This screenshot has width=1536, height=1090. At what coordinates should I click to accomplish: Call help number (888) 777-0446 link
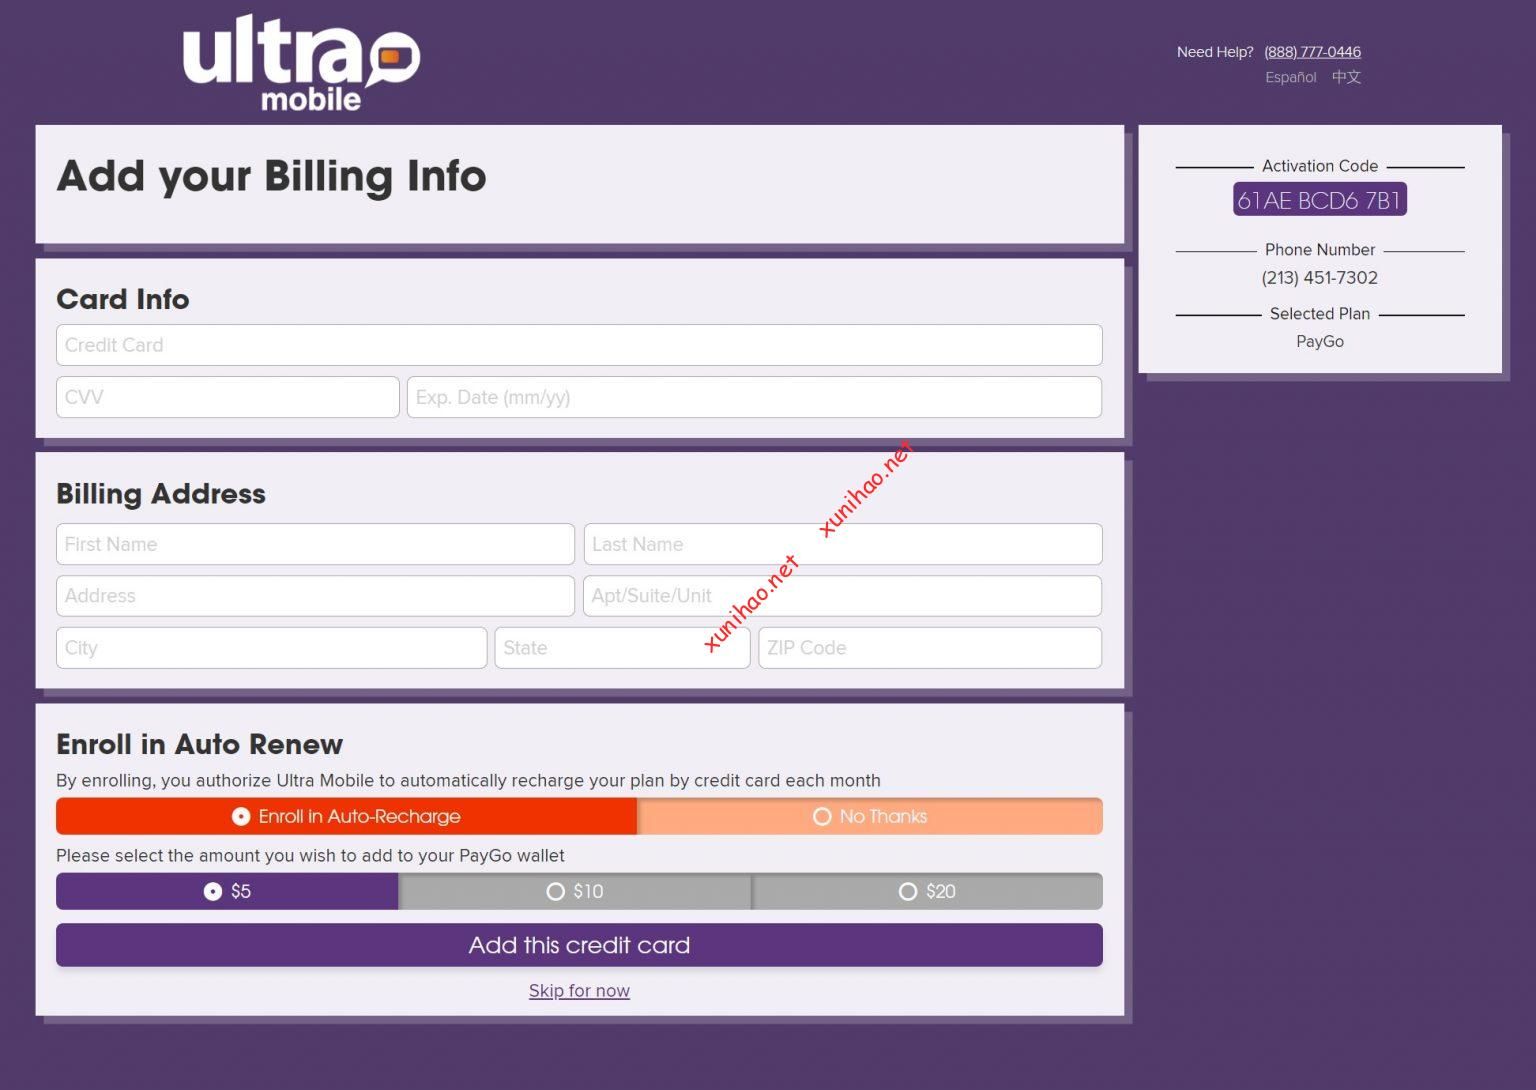point(1312,52)
